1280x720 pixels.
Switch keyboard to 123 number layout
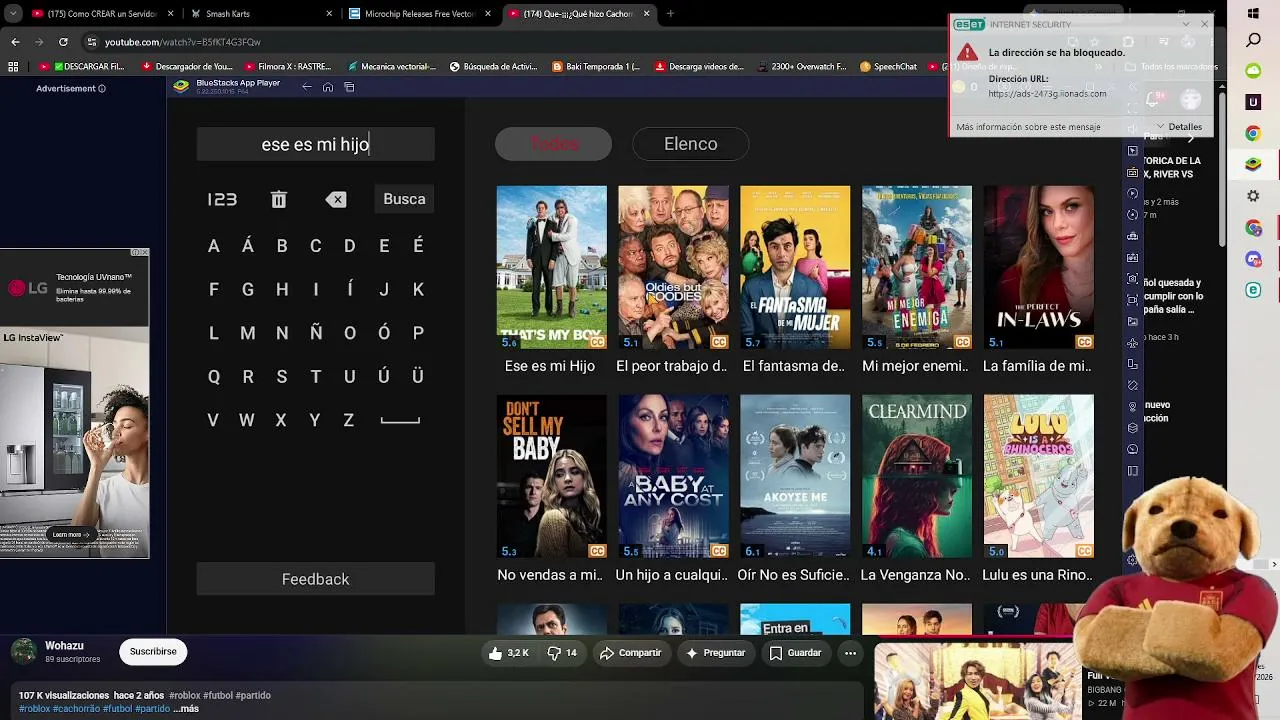(222, 200)
